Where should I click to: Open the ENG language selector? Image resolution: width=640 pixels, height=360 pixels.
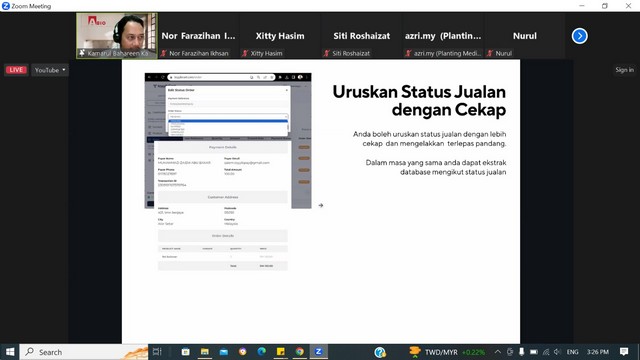pos(572,352)
